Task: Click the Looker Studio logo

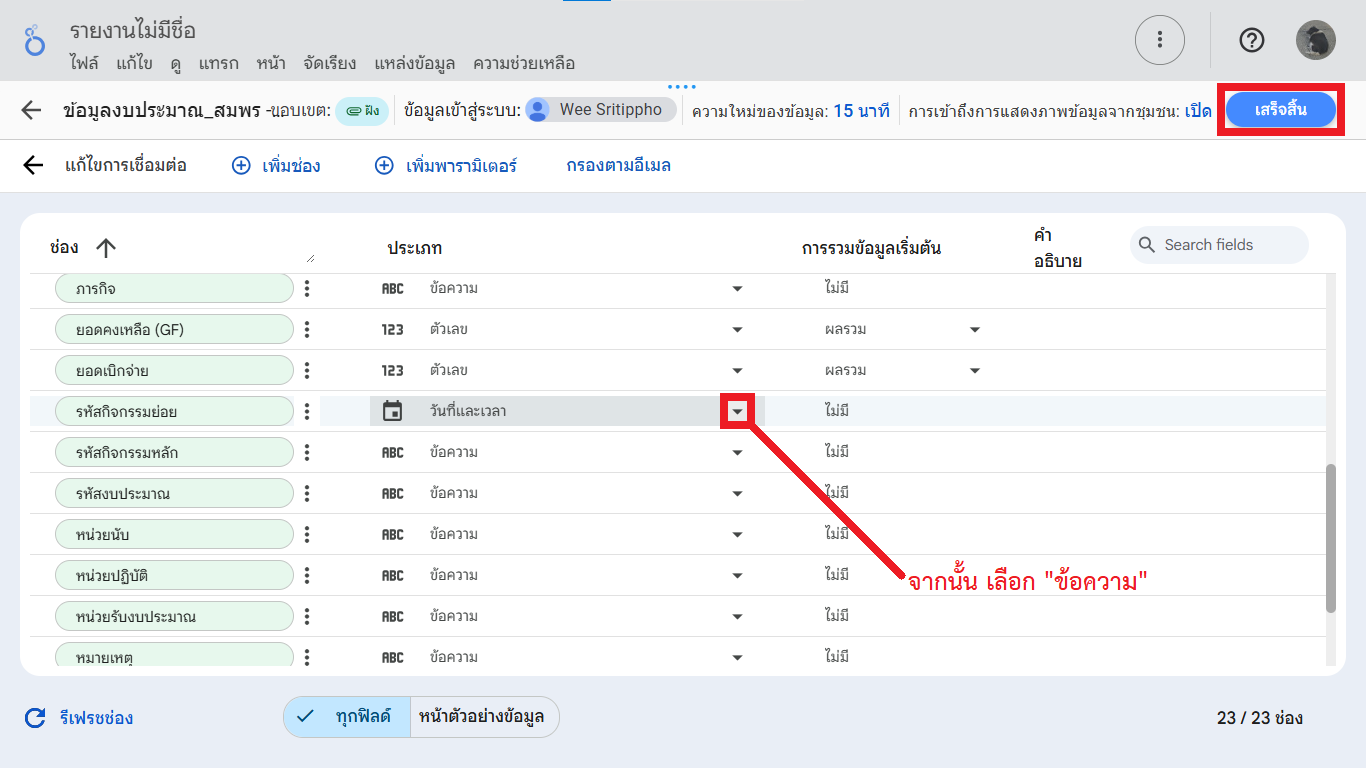Action: 36,40
